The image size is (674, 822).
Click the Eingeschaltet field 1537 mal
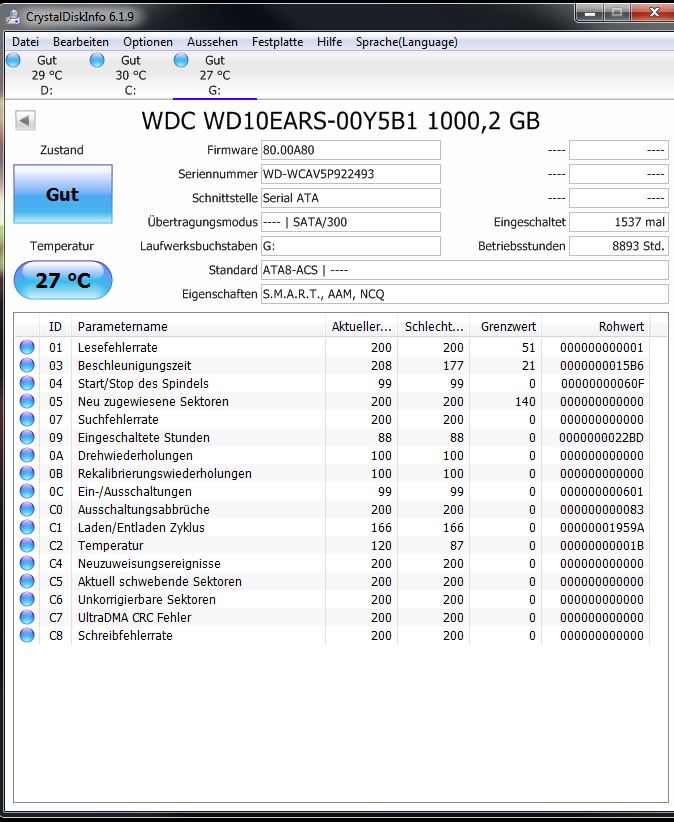point(618,222)
